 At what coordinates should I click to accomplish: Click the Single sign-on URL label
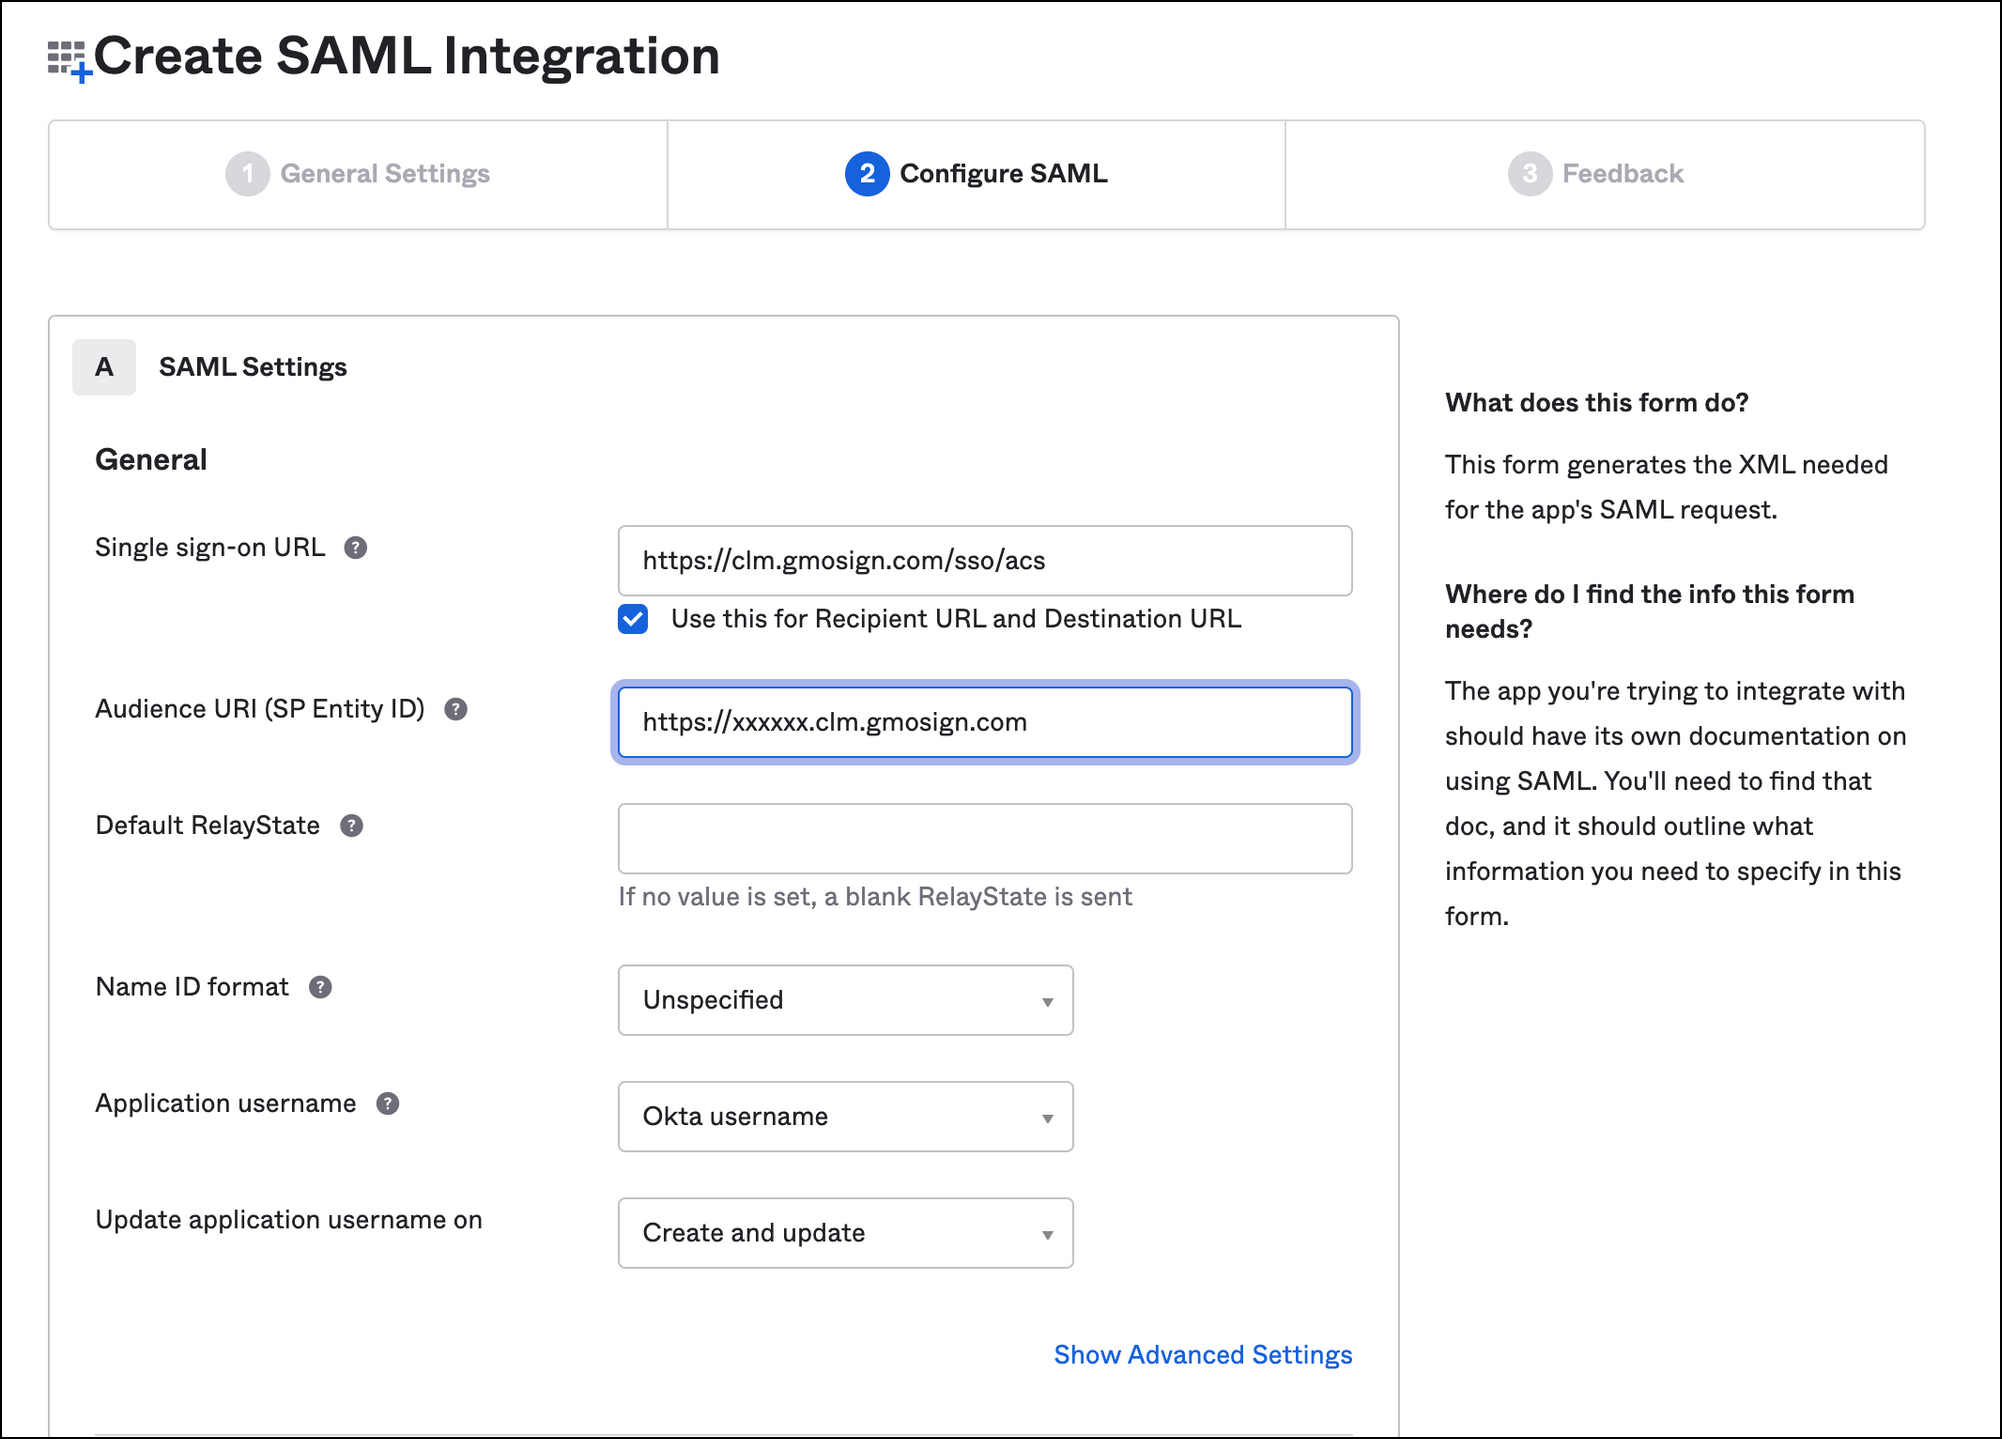click(x=210, y=548)
